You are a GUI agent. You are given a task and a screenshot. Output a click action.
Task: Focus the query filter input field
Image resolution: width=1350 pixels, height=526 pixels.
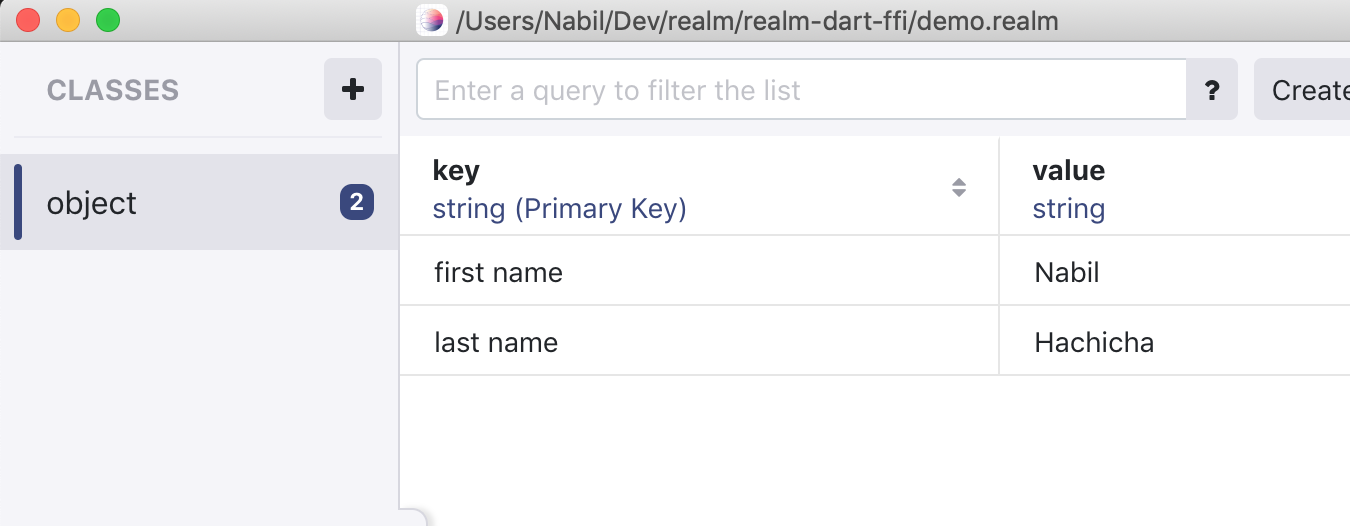coord(802,90)
